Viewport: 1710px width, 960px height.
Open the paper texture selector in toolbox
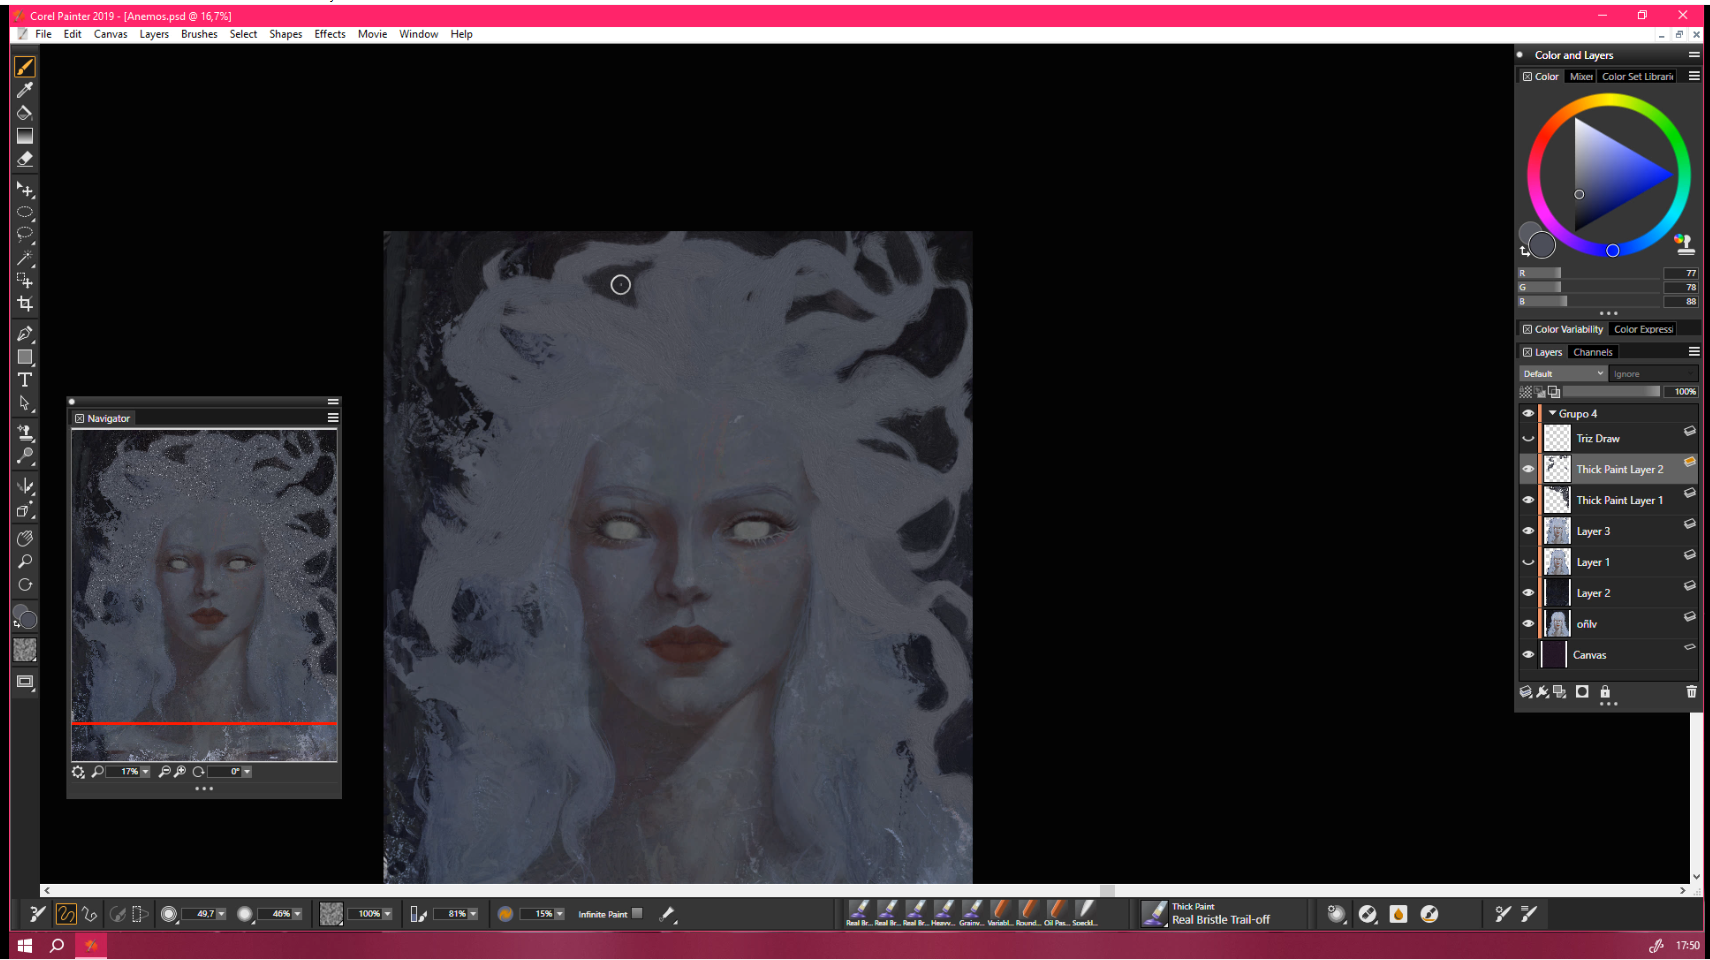point(25,650)
